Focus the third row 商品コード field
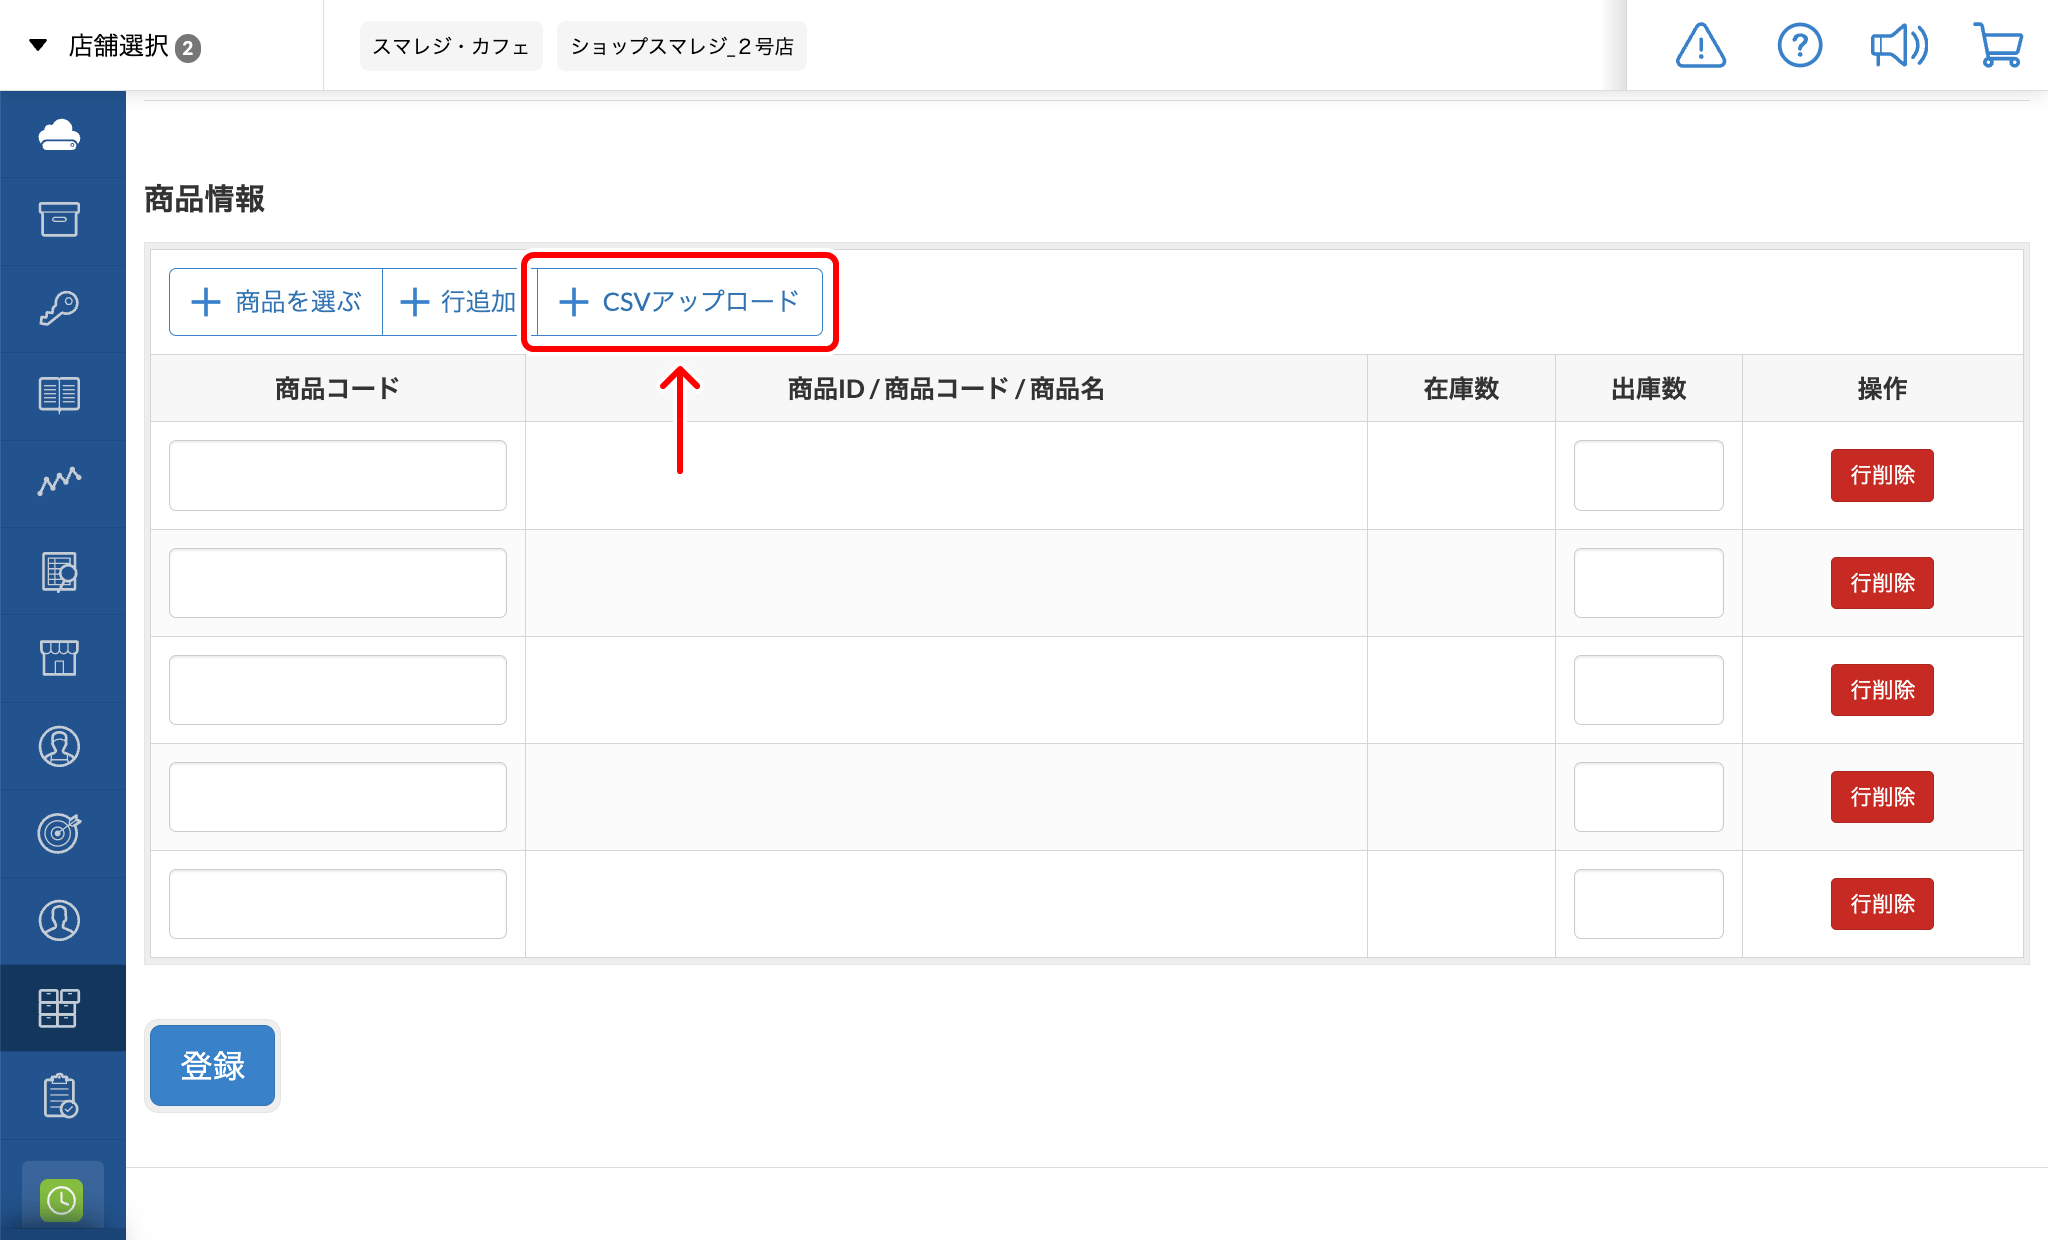Screen dimensions: 2048x1240 [x=338, y=690]
